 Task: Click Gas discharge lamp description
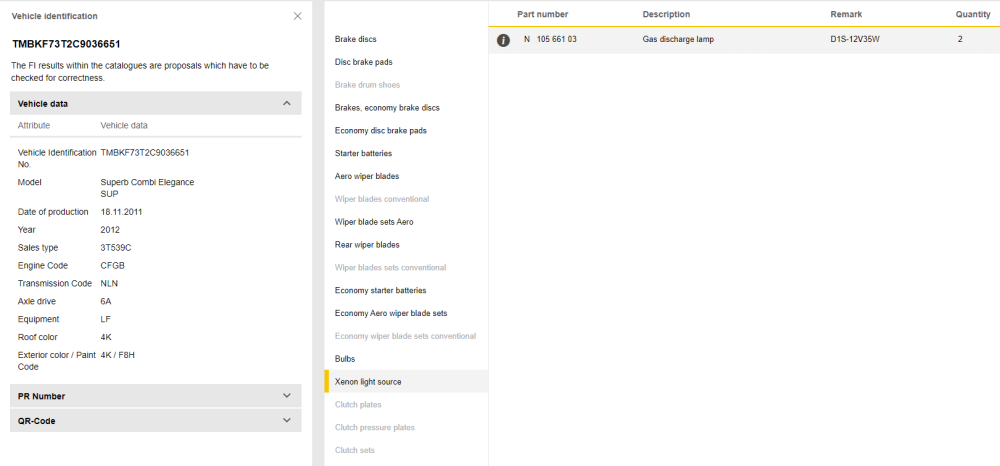tap(678, 40)
